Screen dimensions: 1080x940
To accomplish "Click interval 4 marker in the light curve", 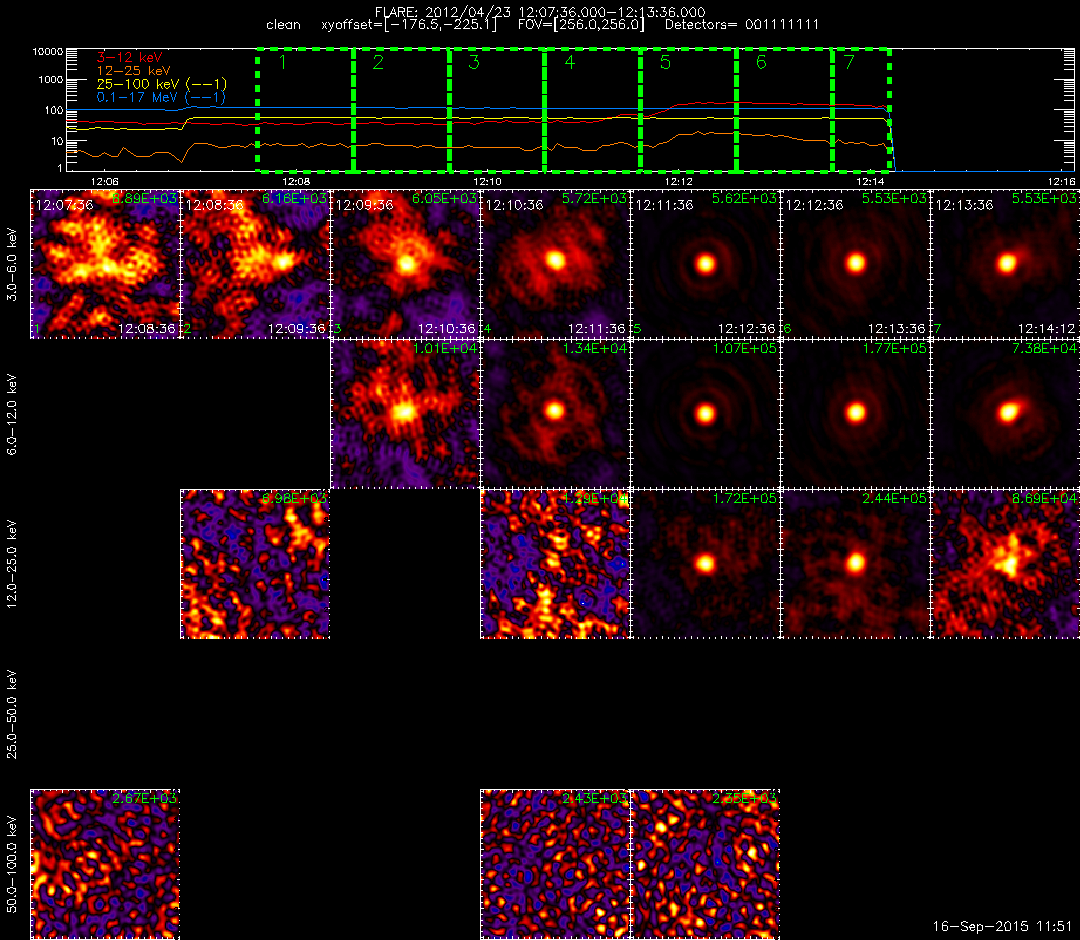I will point(570,62).
